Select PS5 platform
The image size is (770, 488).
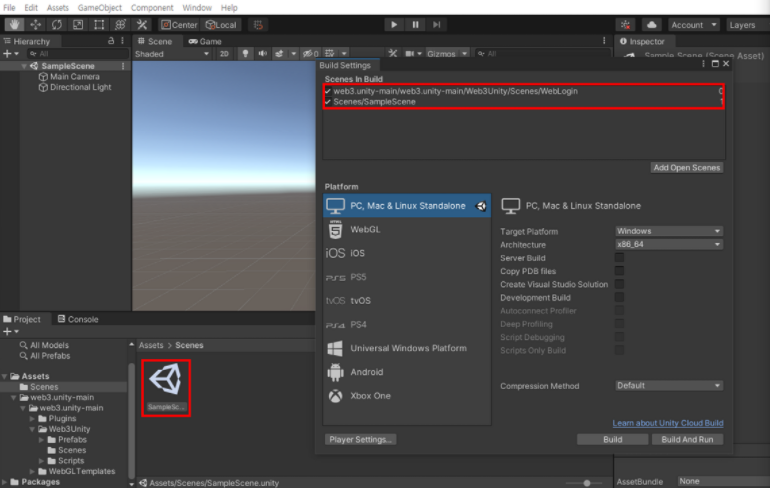click(x=407, y=277)
